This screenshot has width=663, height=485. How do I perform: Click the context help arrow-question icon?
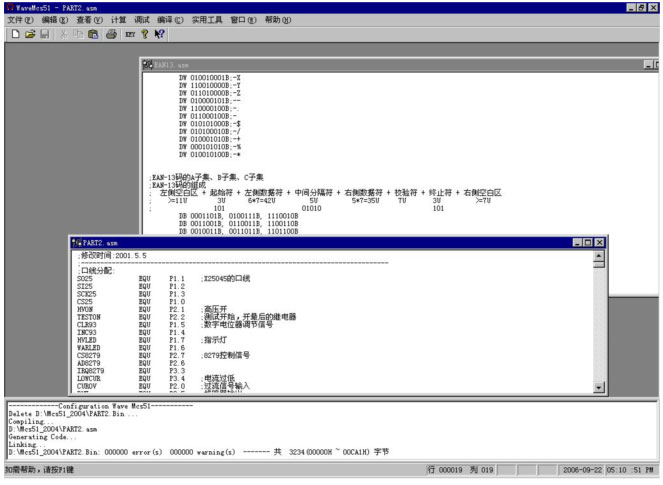pos(160,33)
